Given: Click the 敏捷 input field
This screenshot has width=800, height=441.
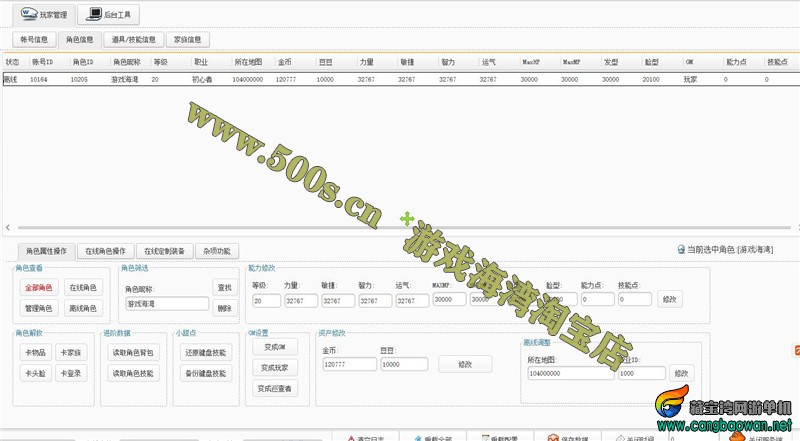Looking at the screenshot, I should pos(338,301).
